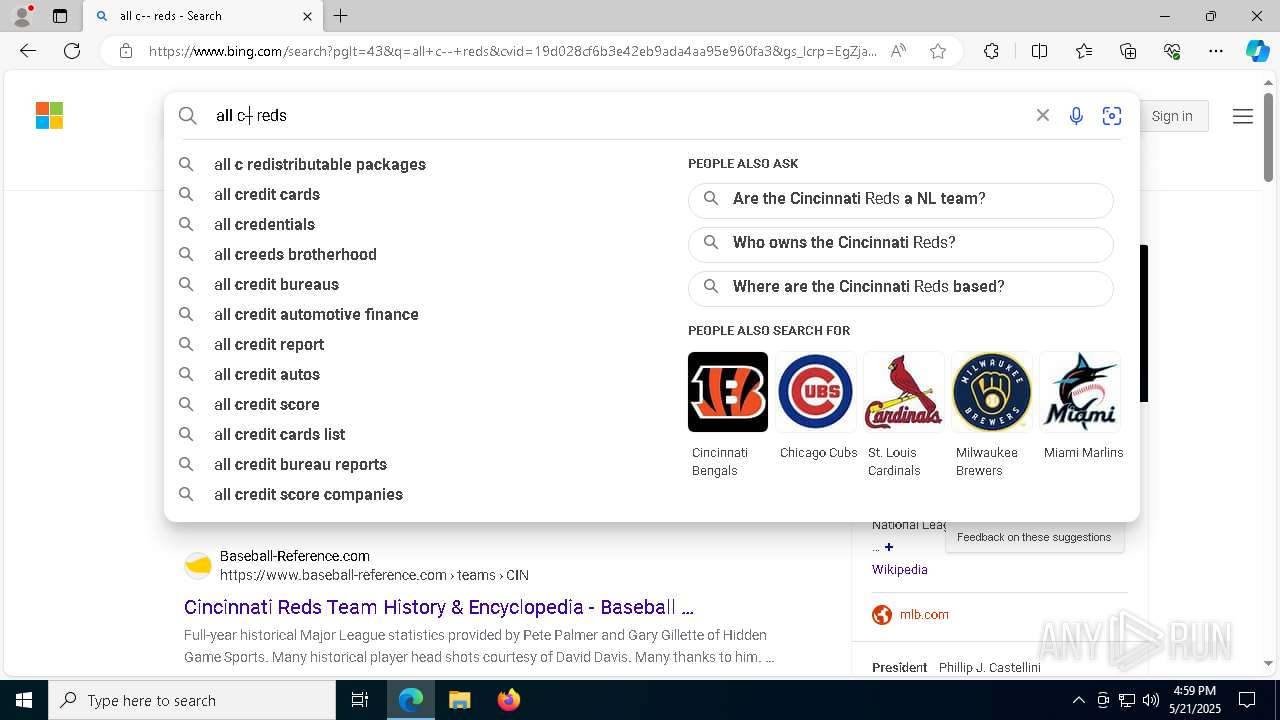Open Edge Settings and more menu

pyautogui.click(x=1216, y=51)
